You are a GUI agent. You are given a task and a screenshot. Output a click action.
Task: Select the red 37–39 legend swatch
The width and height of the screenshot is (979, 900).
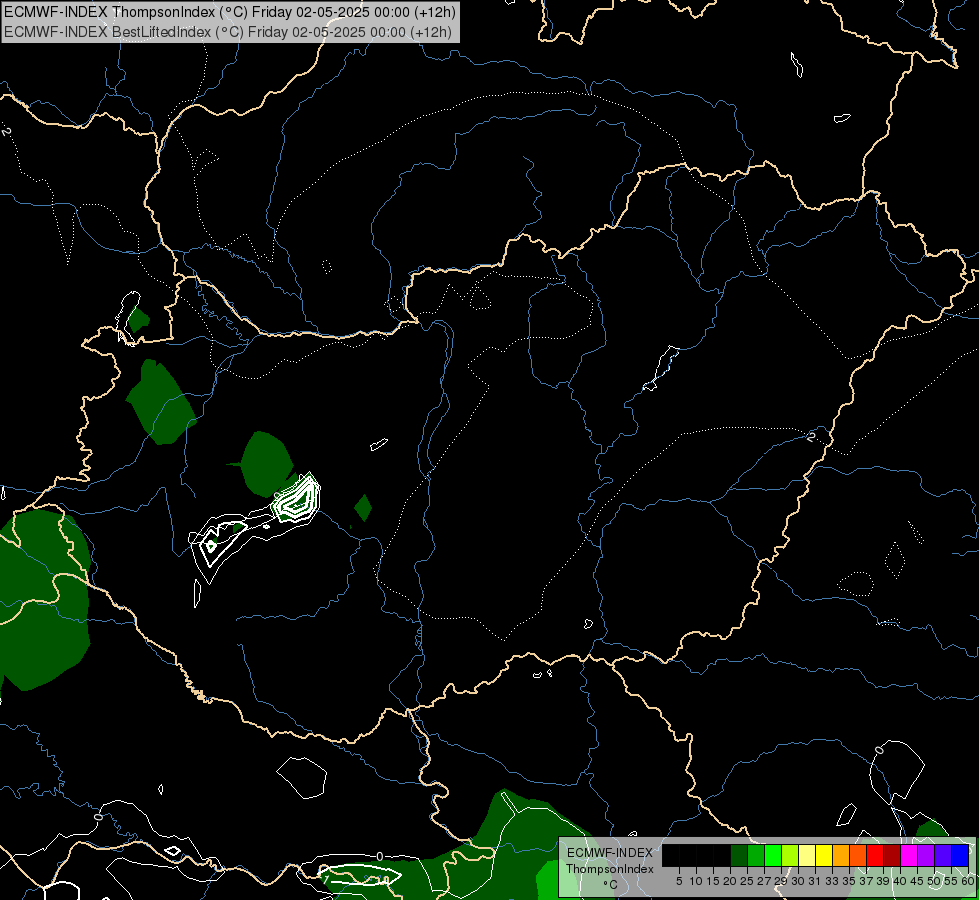click(875, 856)
